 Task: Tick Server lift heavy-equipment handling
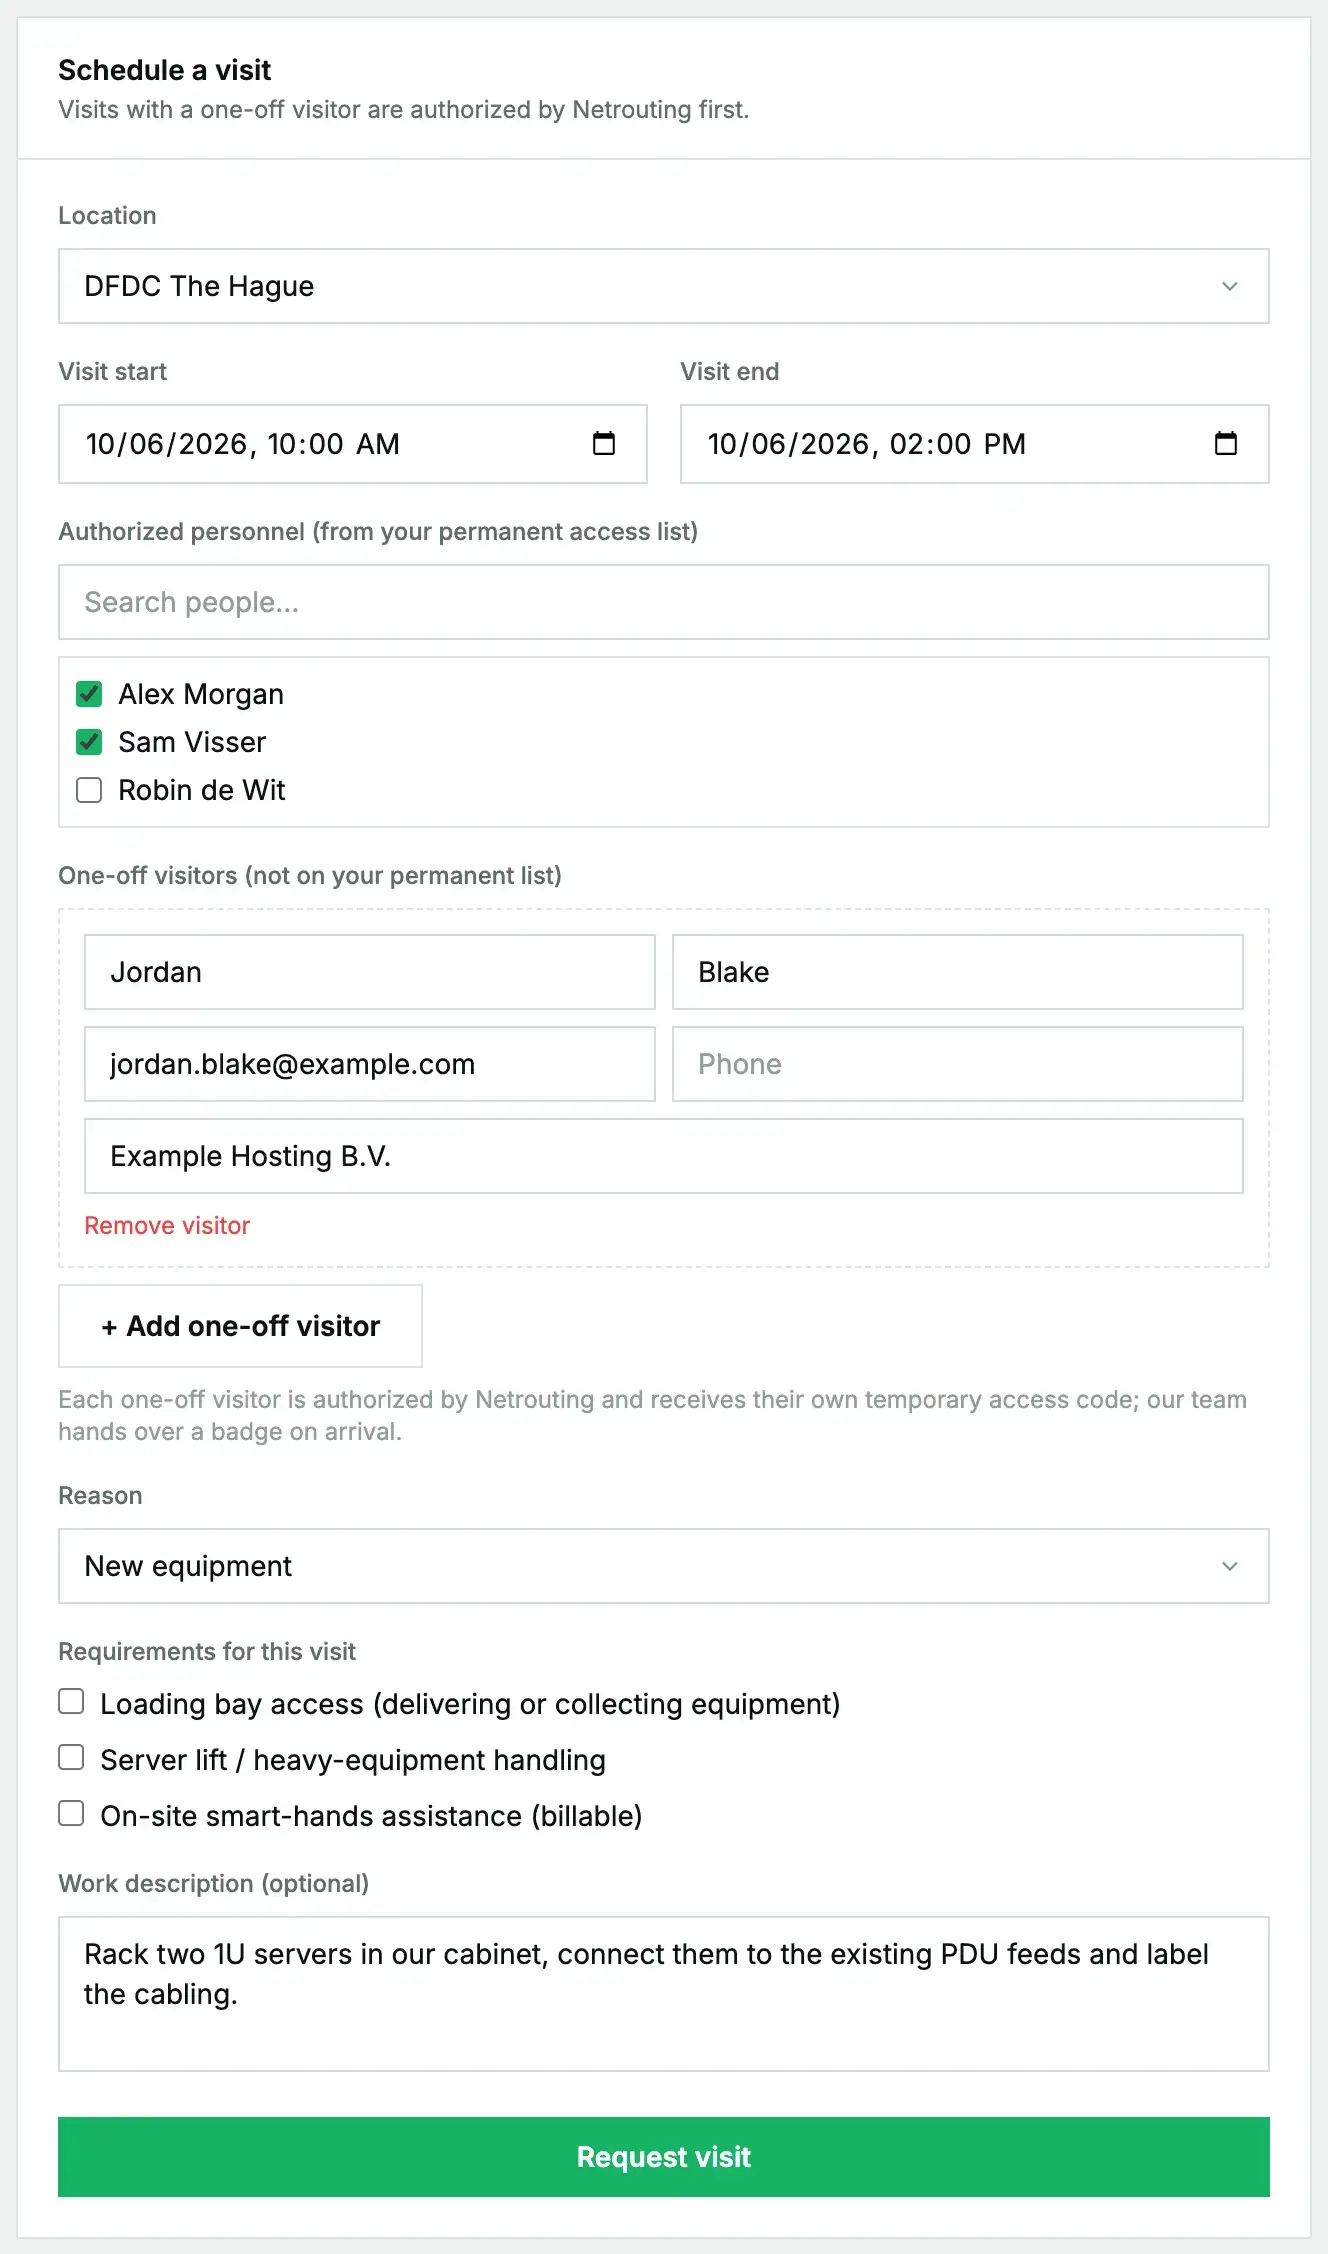[71, 1758]
